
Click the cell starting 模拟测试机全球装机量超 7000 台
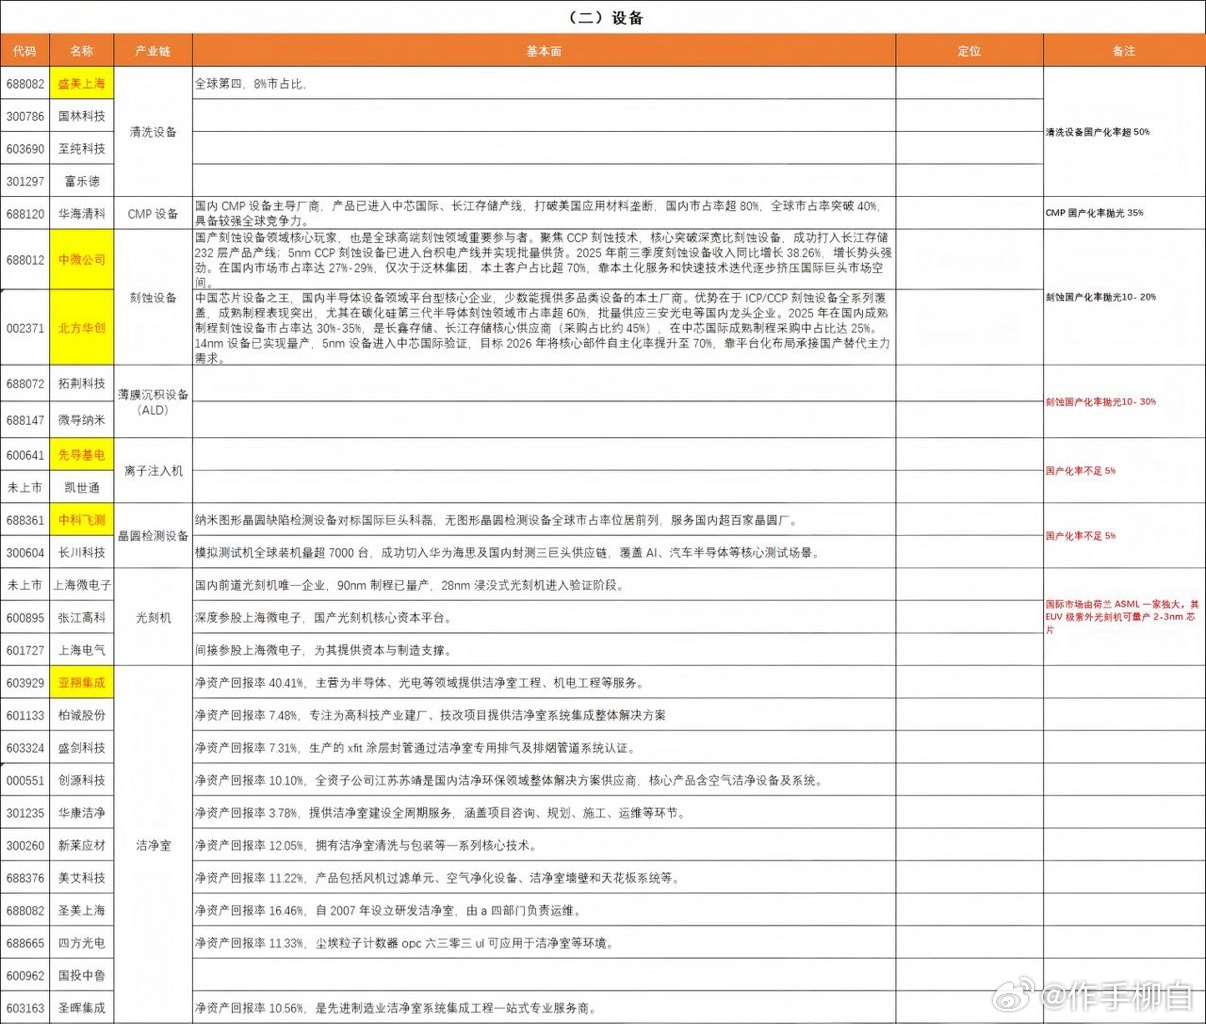click(544, 552)
